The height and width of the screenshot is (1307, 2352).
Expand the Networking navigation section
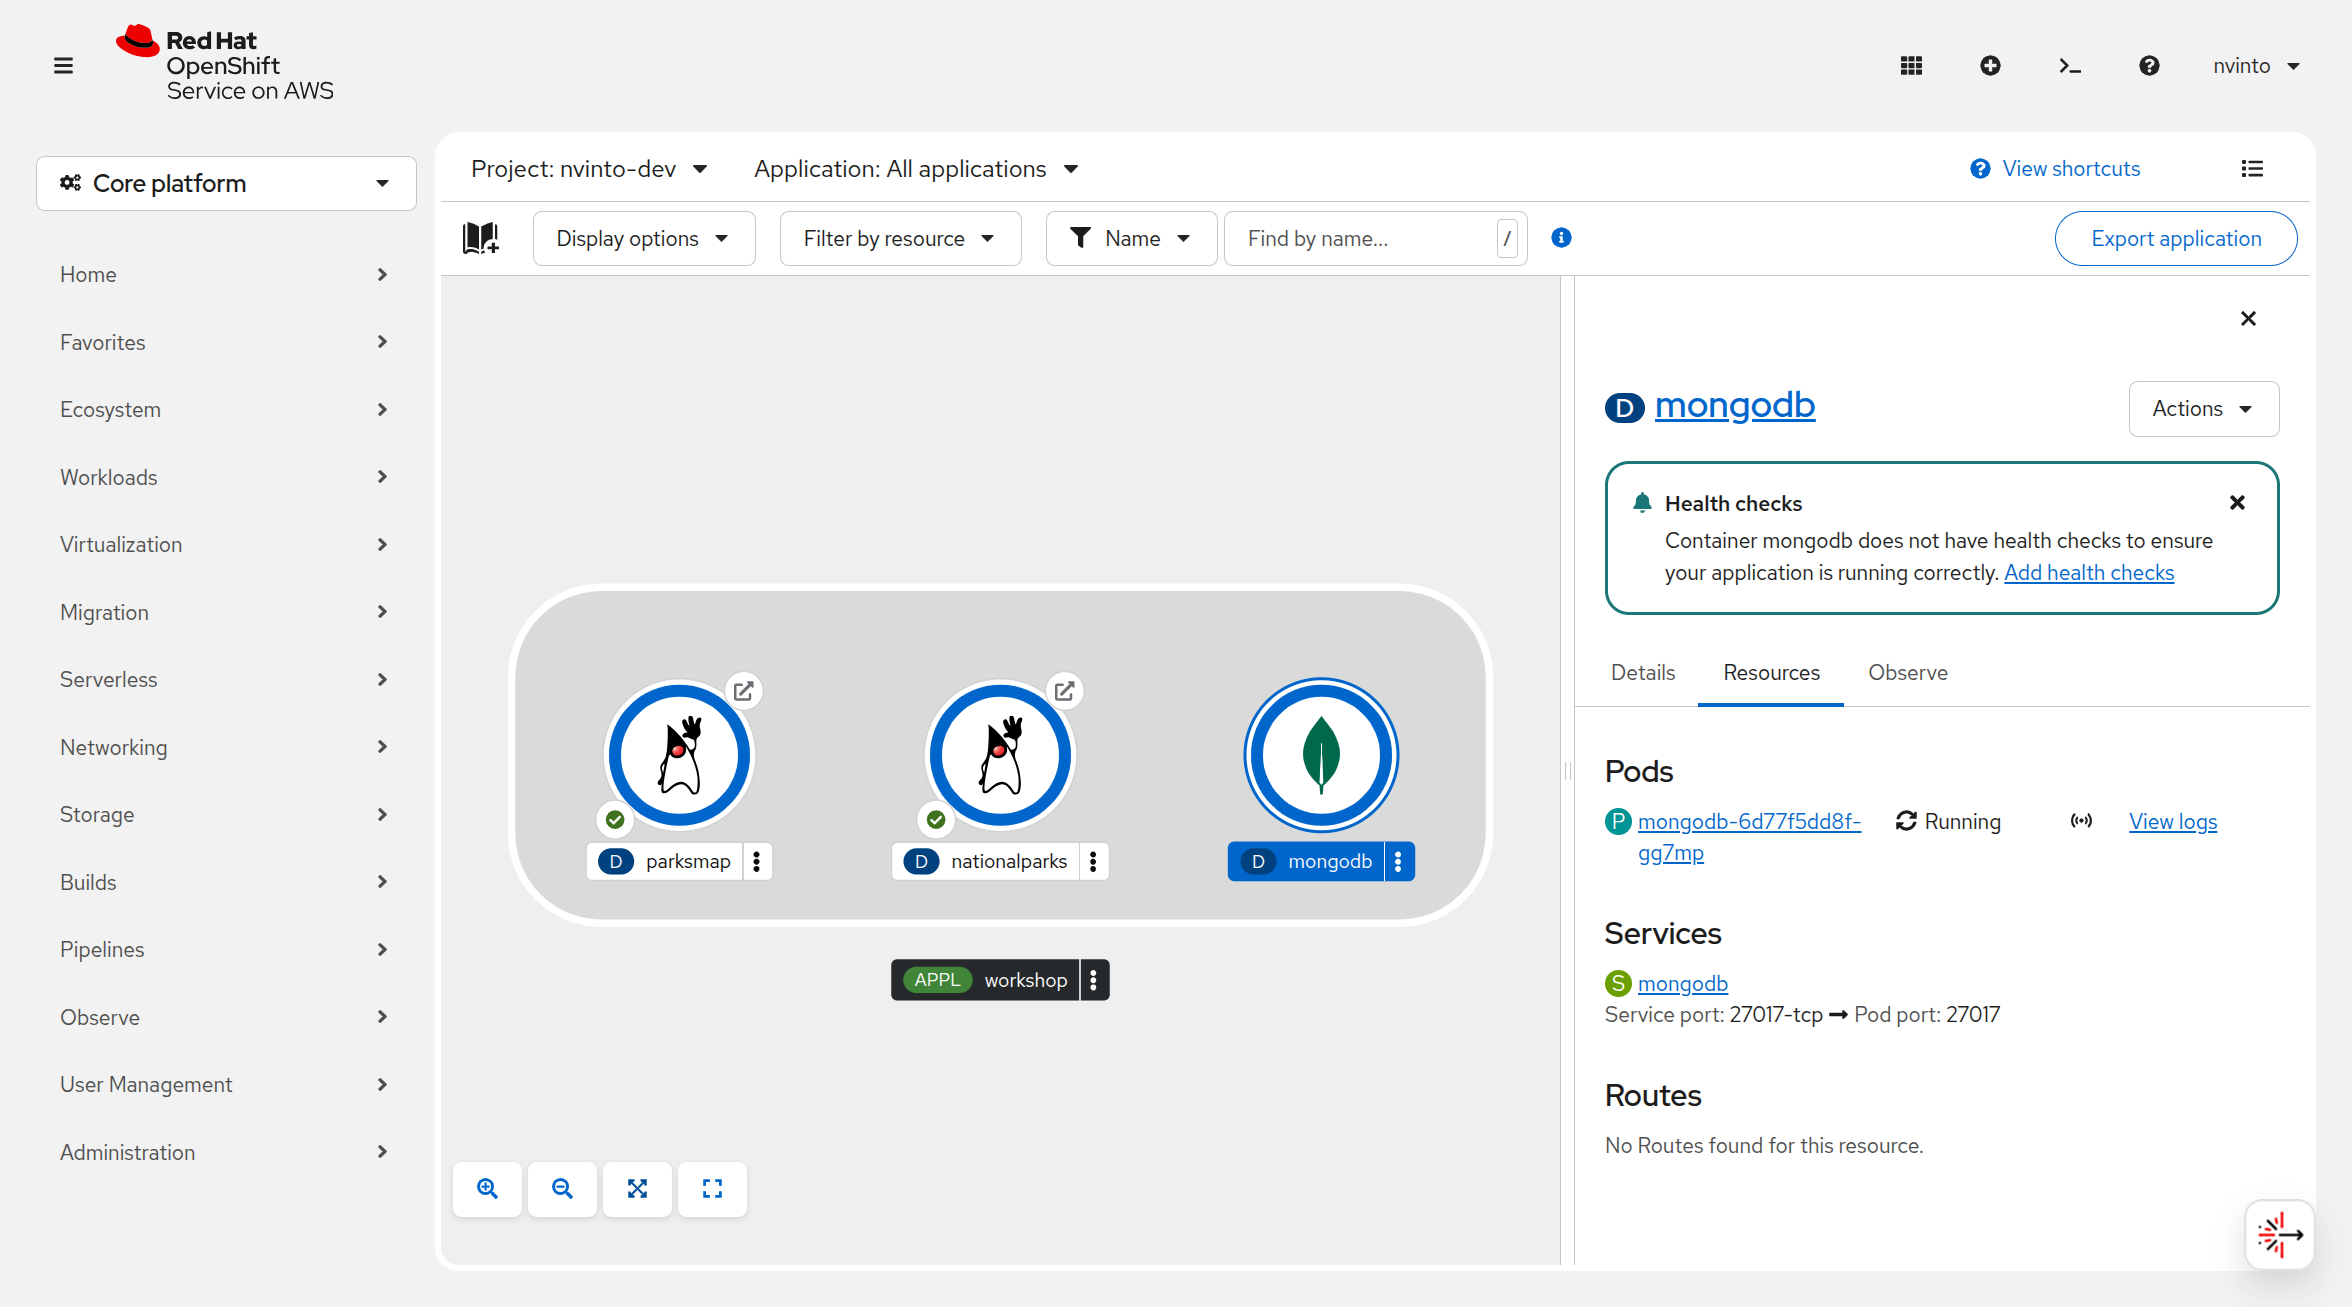pyautogui.click(x=224, y=747)
